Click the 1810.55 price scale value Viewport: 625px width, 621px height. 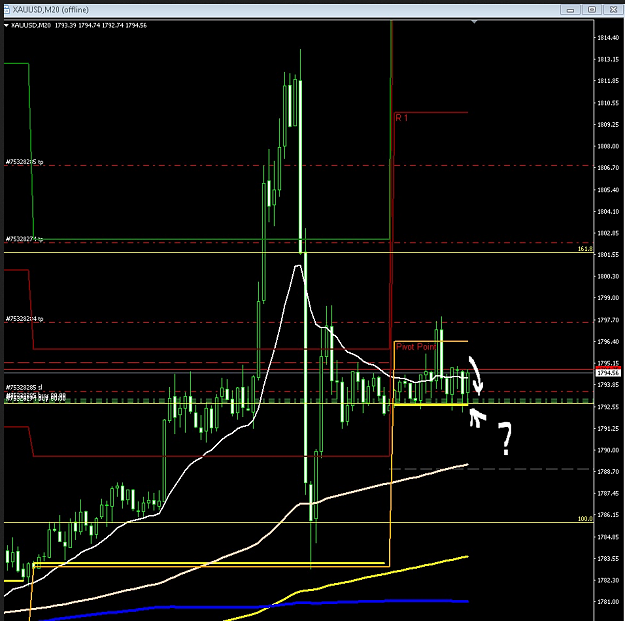(x=608, y=103)
